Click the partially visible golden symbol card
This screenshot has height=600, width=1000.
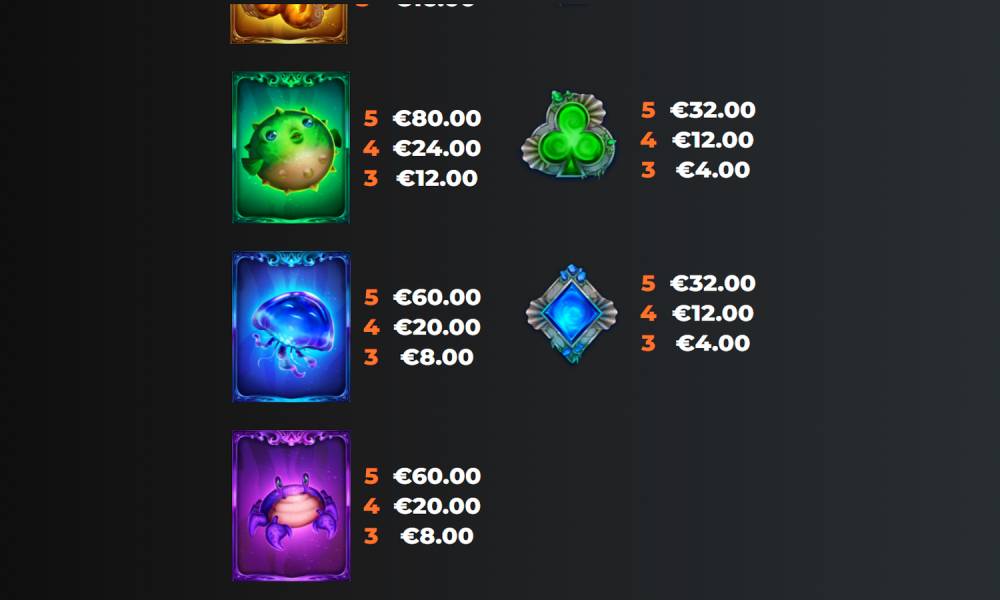[x=289, y=23]
